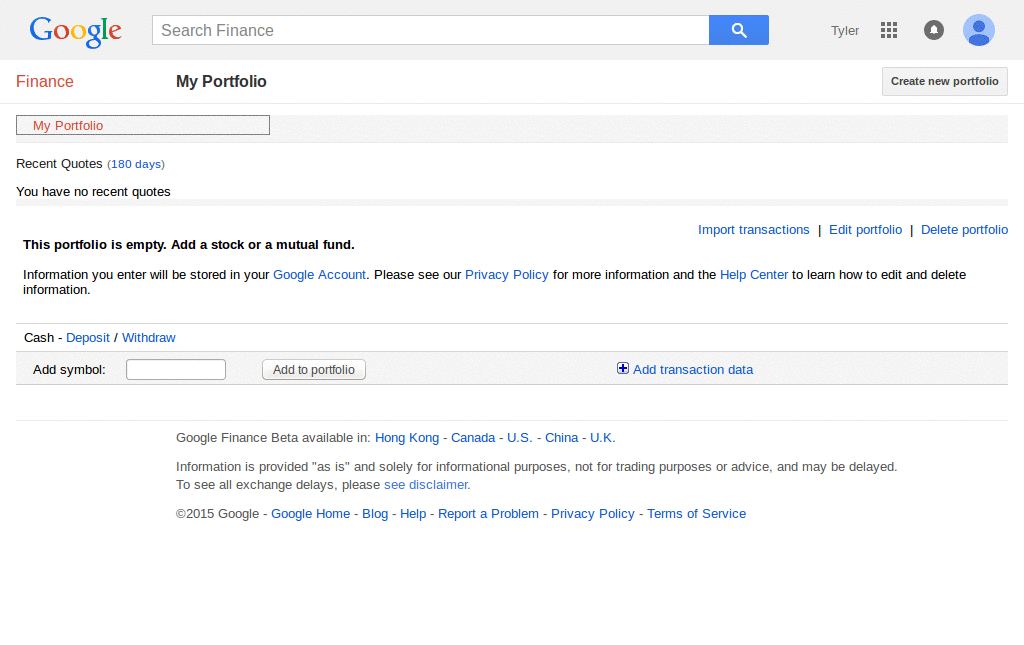The image size is (1024, 645).
Task: Click the My Portfolio page heading
Action: click(221, 82)
